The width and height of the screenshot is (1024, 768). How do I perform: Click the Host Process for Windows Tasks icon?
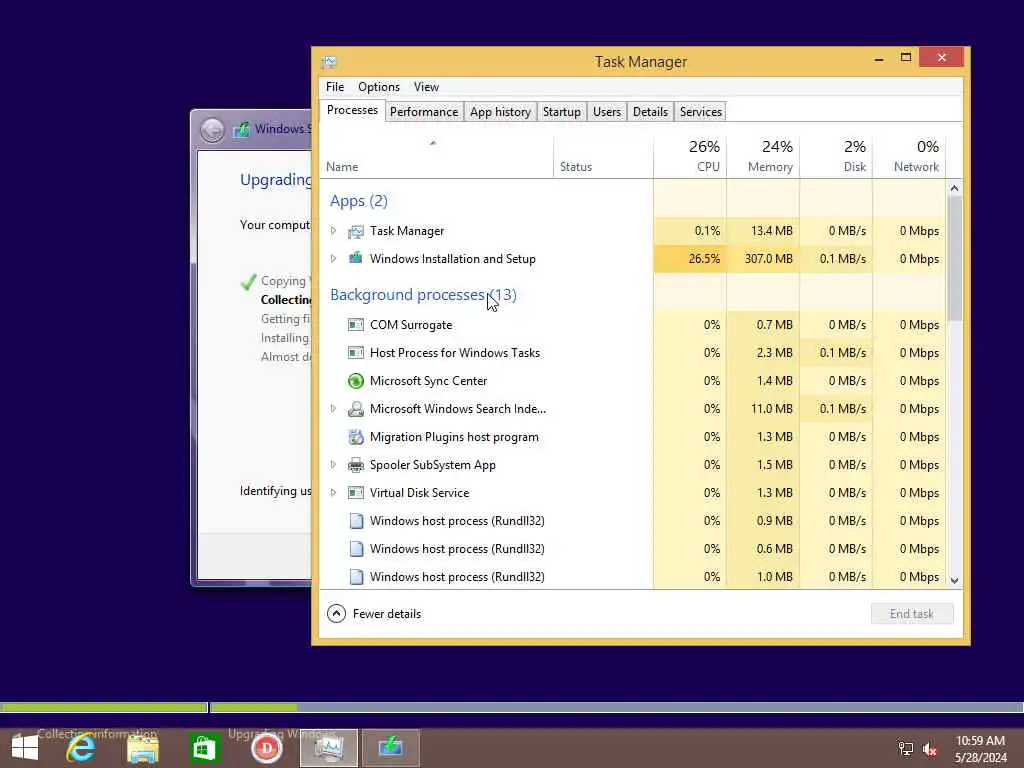click(355, 353)
